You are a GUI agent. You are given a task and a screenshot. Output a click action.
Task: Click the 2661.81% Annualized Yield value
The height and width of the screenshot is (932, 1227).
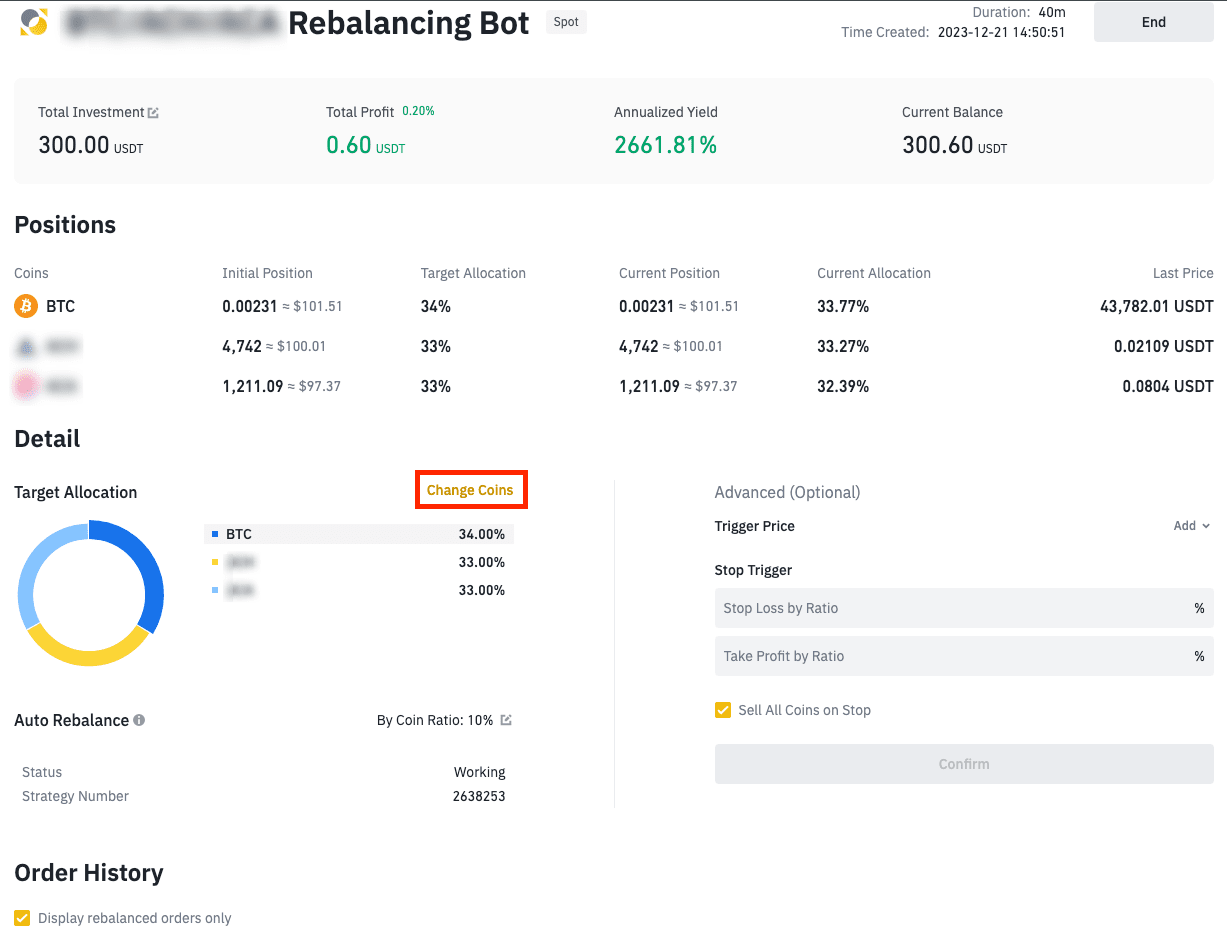665,145
